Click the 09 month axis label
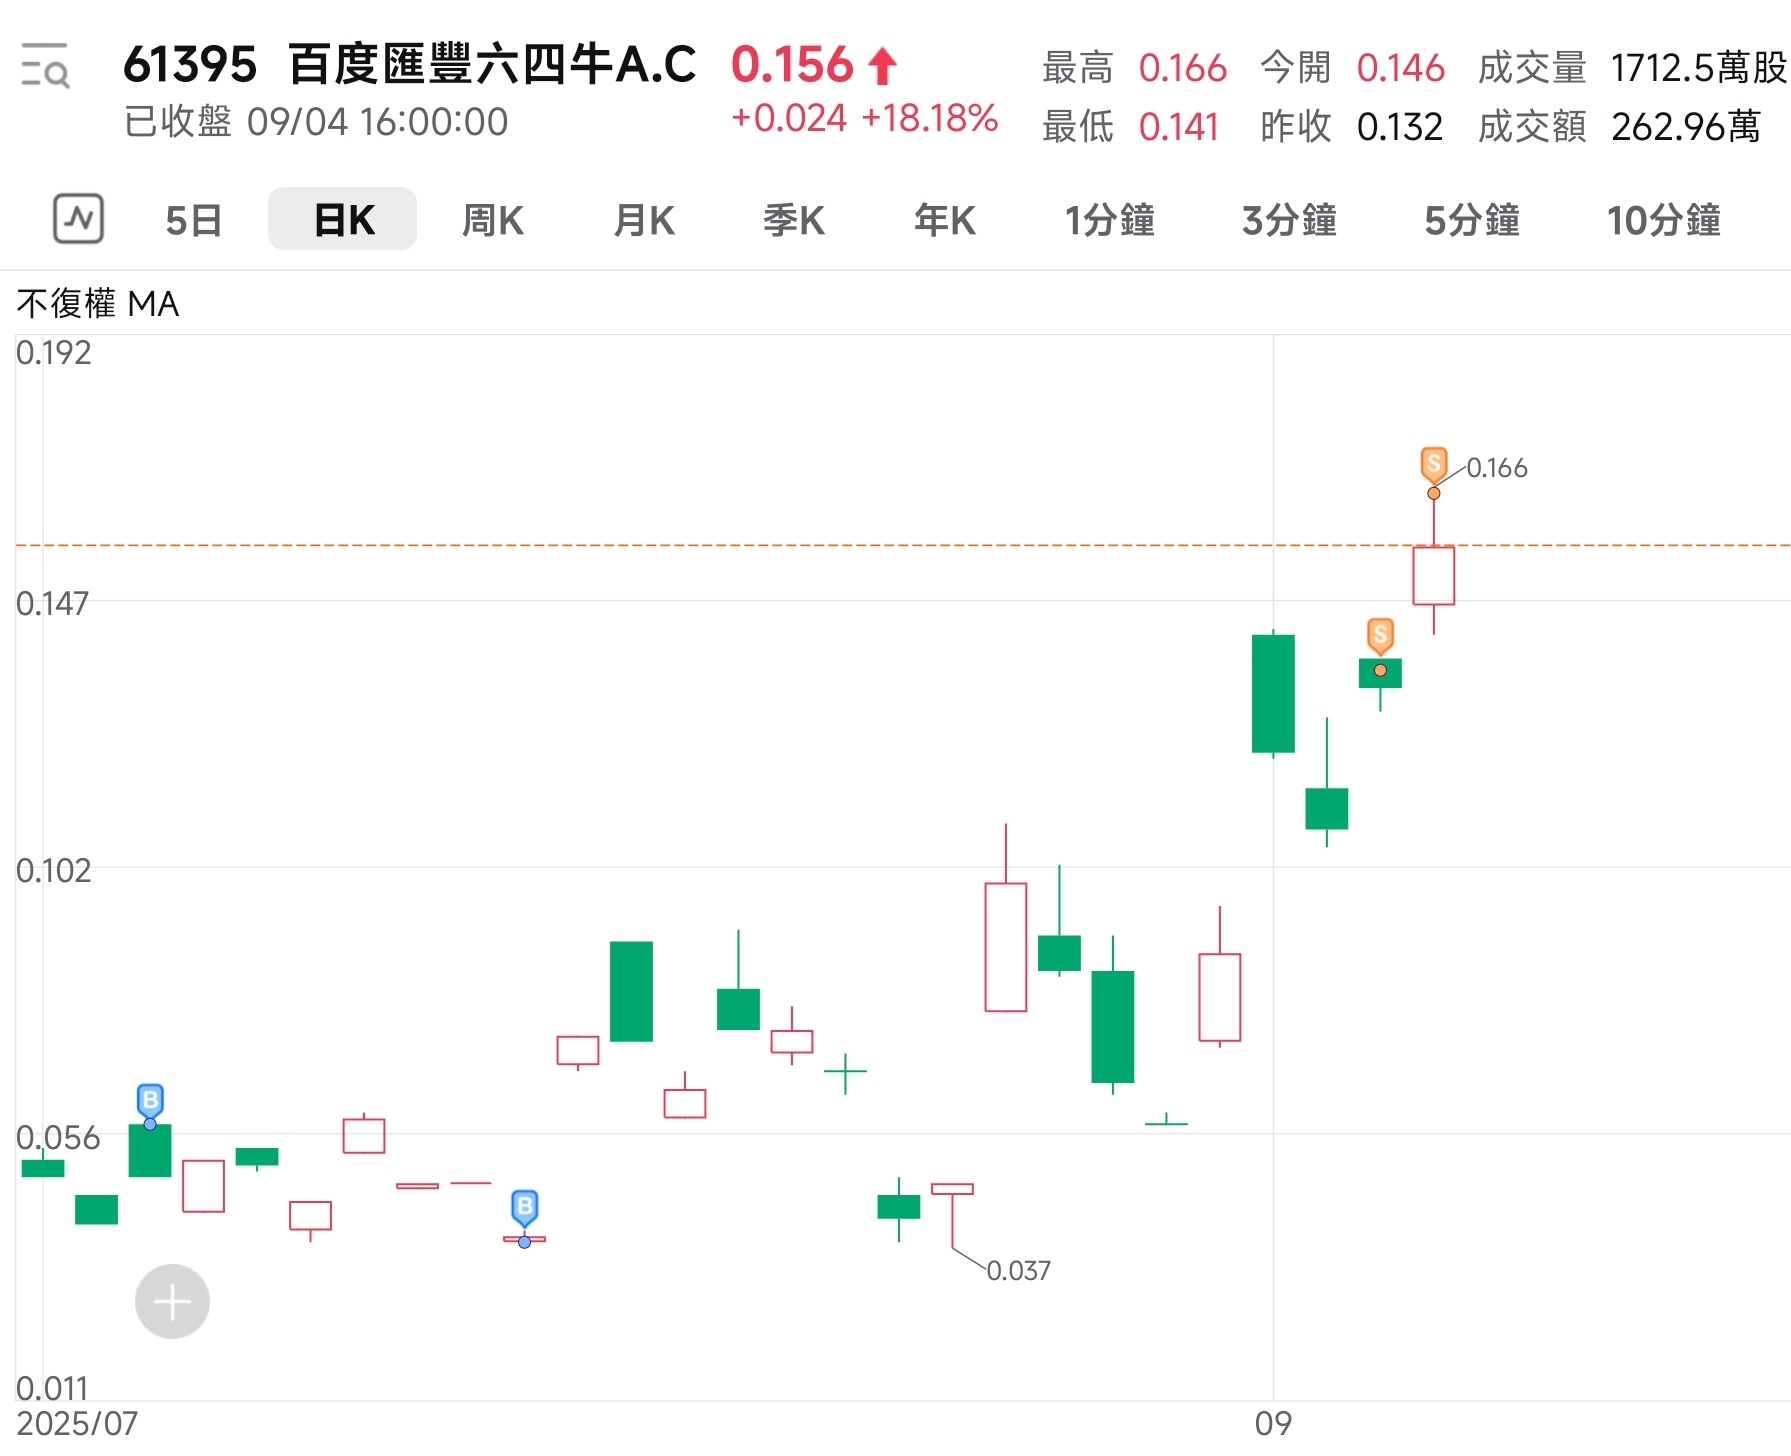The image size is (1791, 1456). coord(1274,1424)
